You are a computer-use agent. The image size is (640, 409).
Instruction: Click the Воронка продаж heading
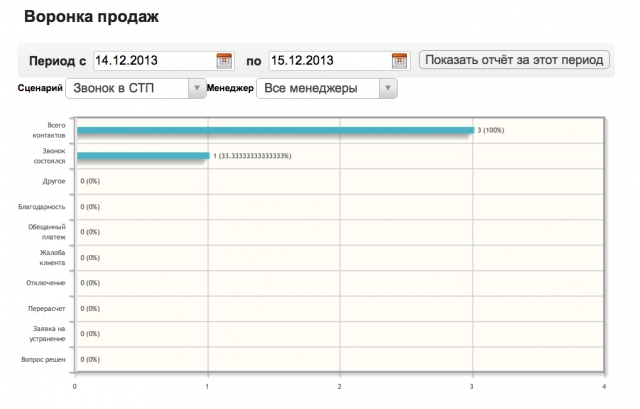tap(91, 17)
